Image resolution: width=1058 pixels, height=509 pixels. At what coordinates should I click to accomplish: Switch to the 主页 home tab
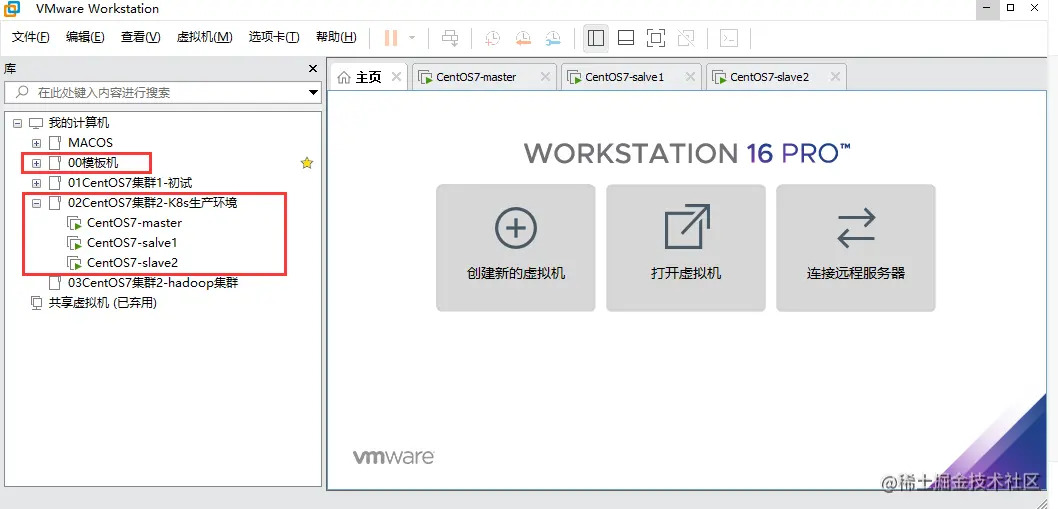coord(368,77)
